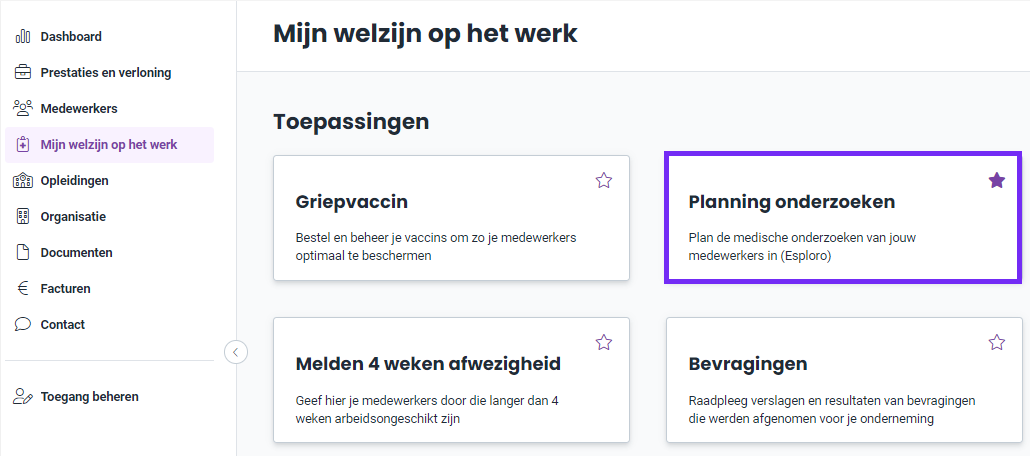
Task: Open the Planning onderzoeken card
Action: click(x=843, y=218)
